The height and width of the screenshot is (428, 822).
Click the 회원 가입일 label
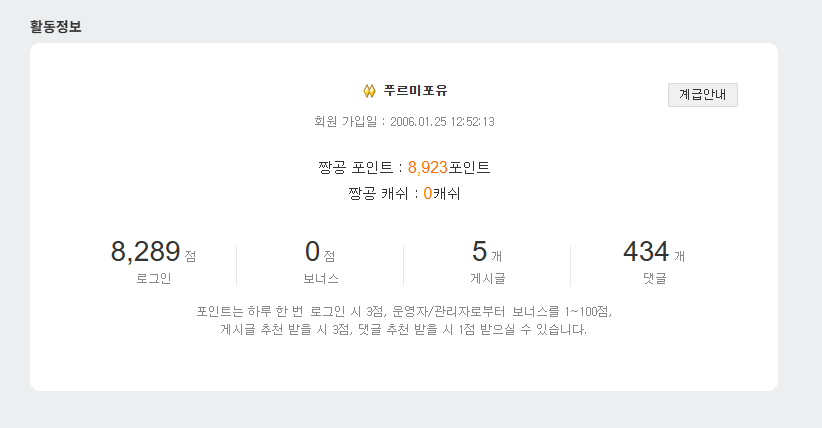[346, 122]
